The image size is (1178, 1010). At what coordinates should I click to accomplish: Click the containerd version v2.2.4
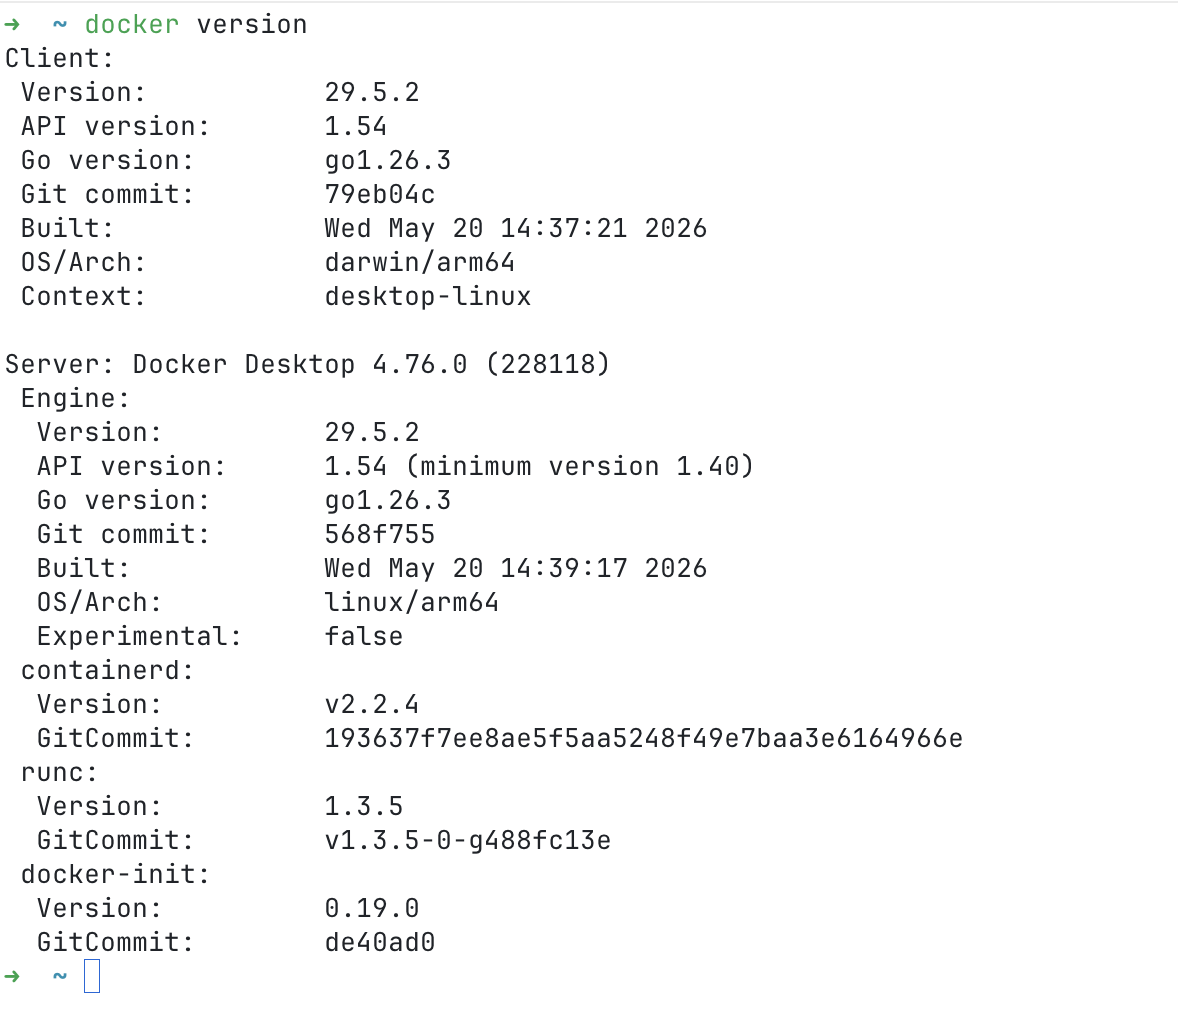click(372, 704)
